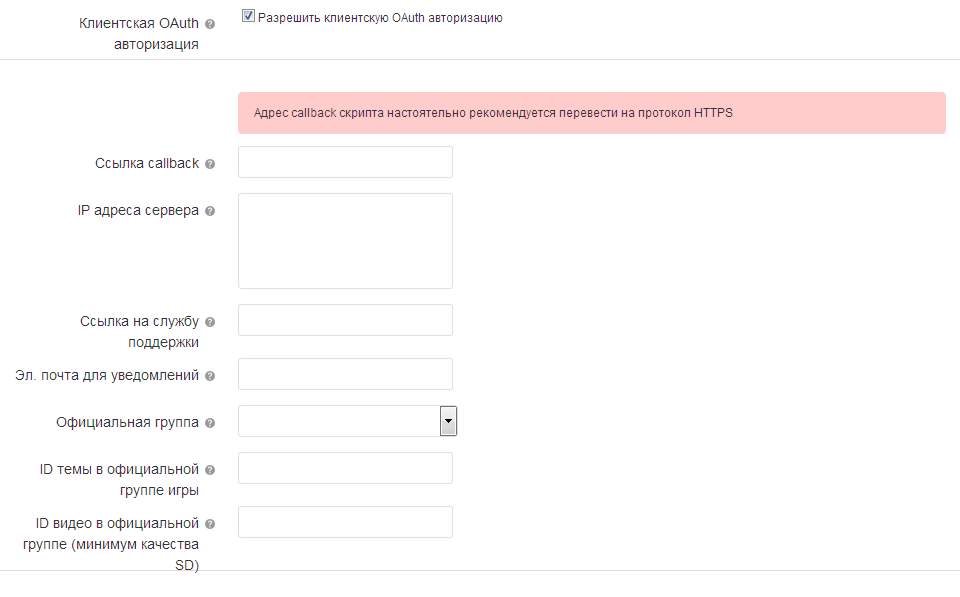Click help icon for Ссылка на службу поддержки
Screen dimensions: 960x597
pos(210,322)
